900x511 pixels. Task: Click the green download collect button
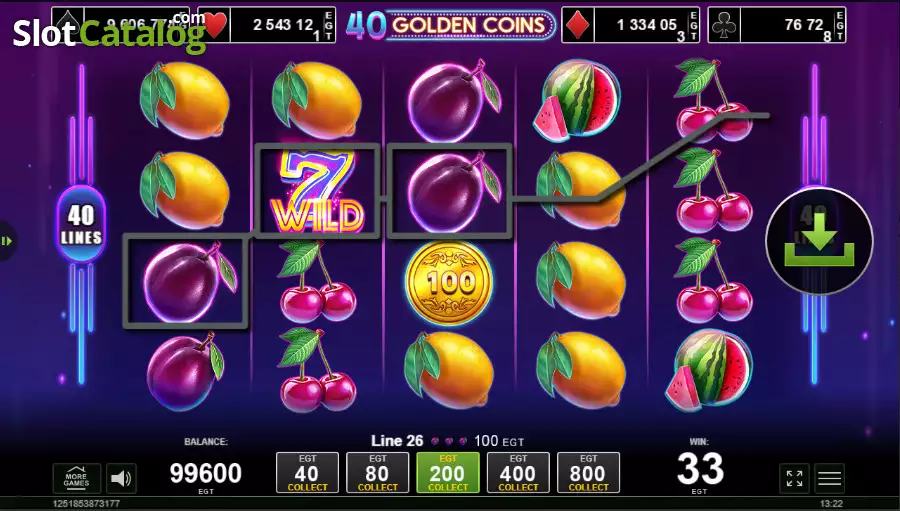(x=819, y=241)
